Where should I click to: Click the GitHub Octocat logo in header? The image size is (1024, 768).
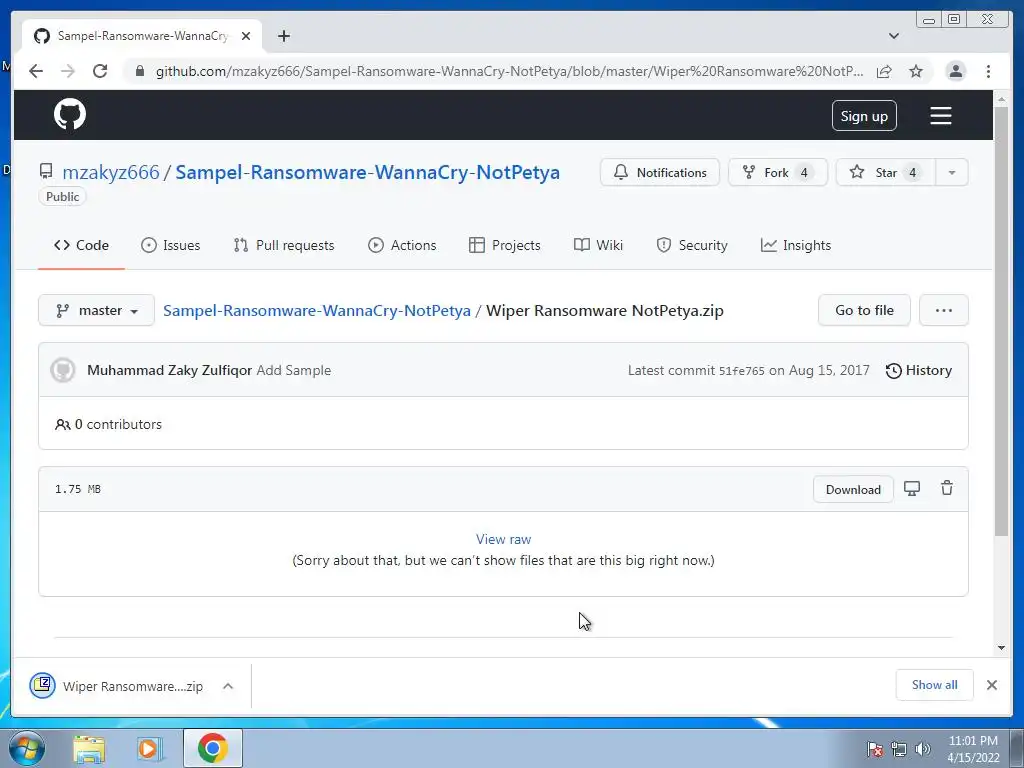click(x=70, y=115)
